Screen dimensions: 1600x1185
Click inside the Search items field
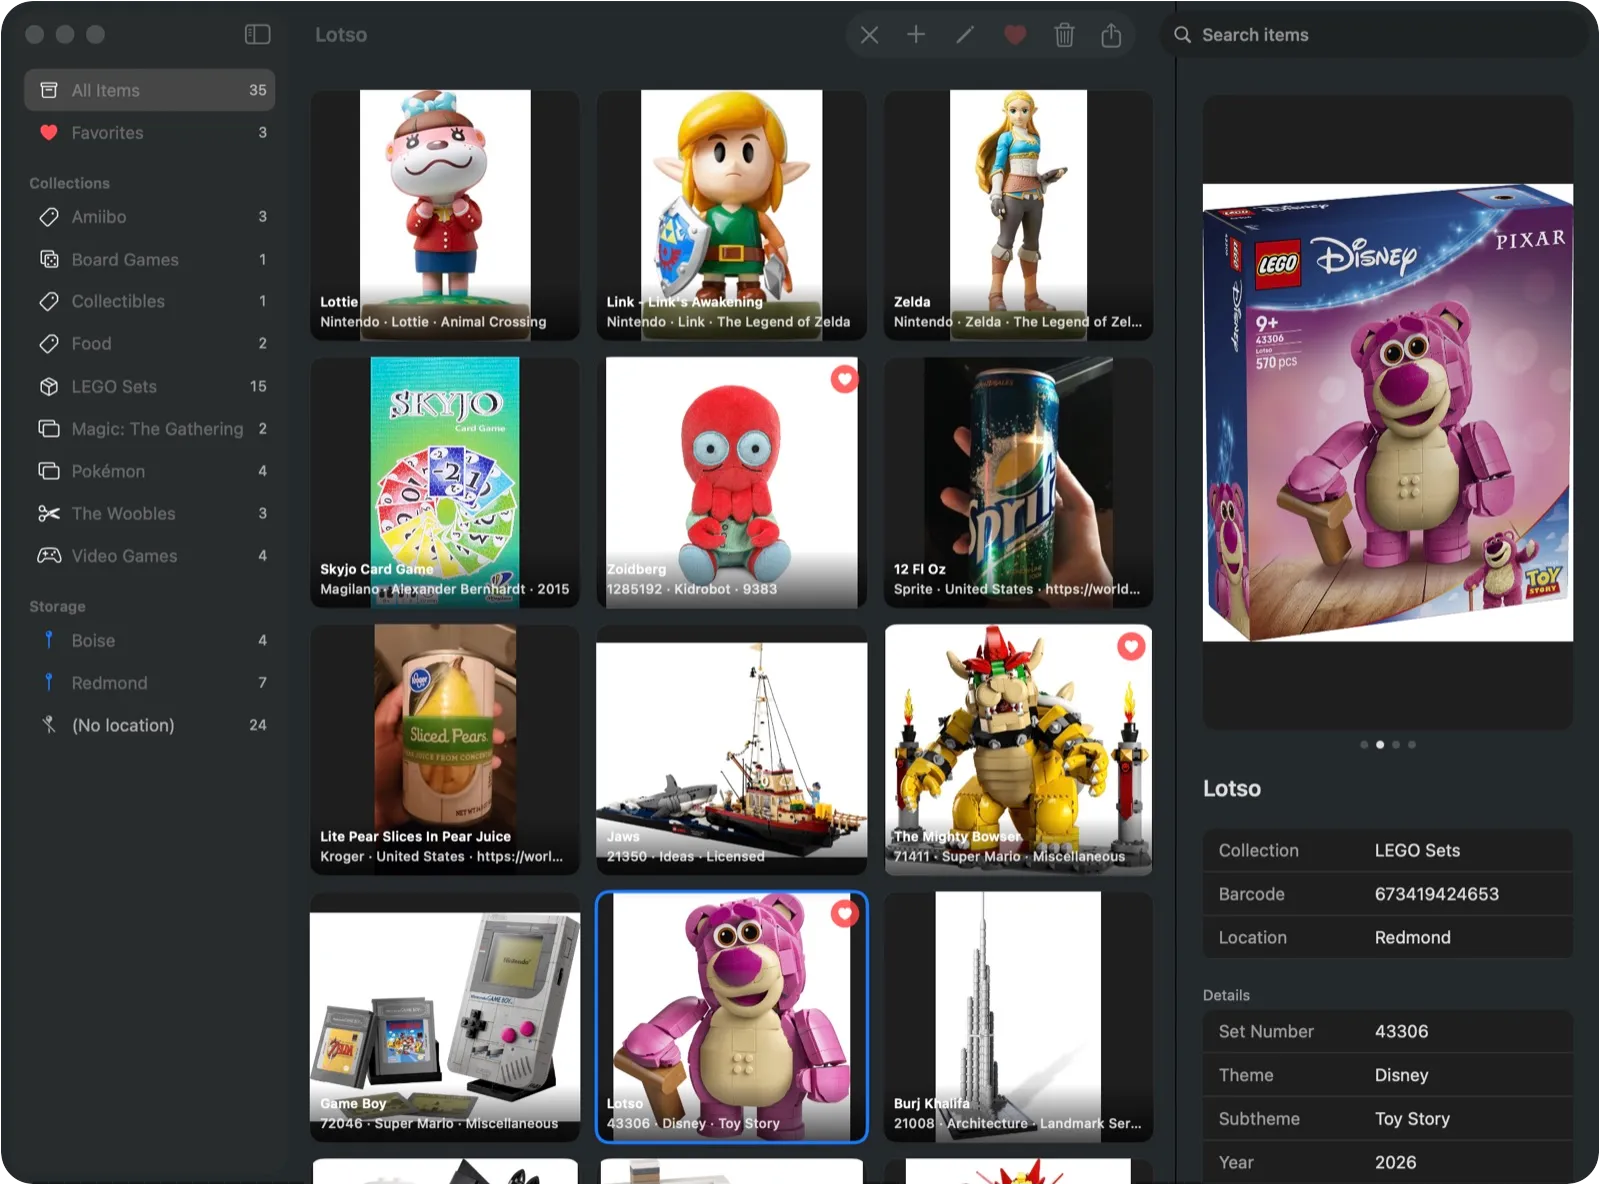(x=1374, y=35)
